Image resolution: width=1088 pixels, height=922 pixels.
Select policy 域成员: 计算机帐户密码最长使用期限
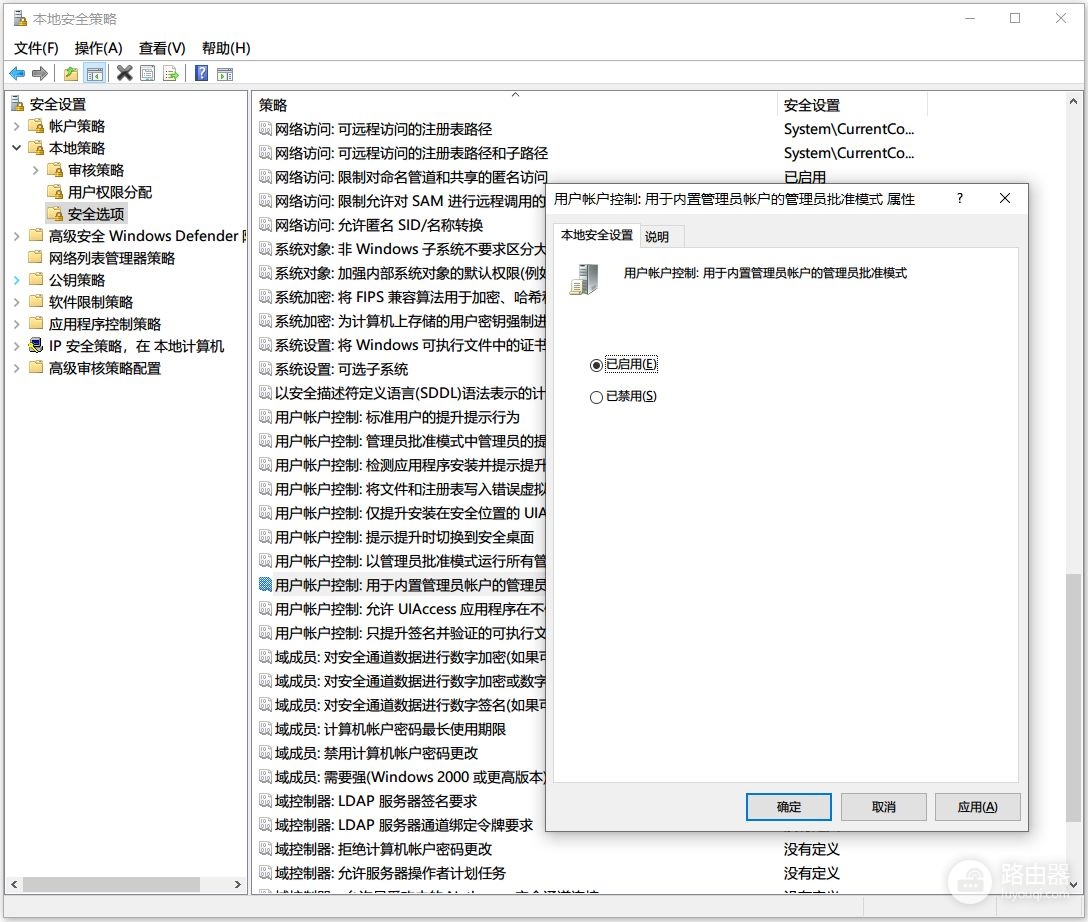pyautogui.click(x=390, y=729)
